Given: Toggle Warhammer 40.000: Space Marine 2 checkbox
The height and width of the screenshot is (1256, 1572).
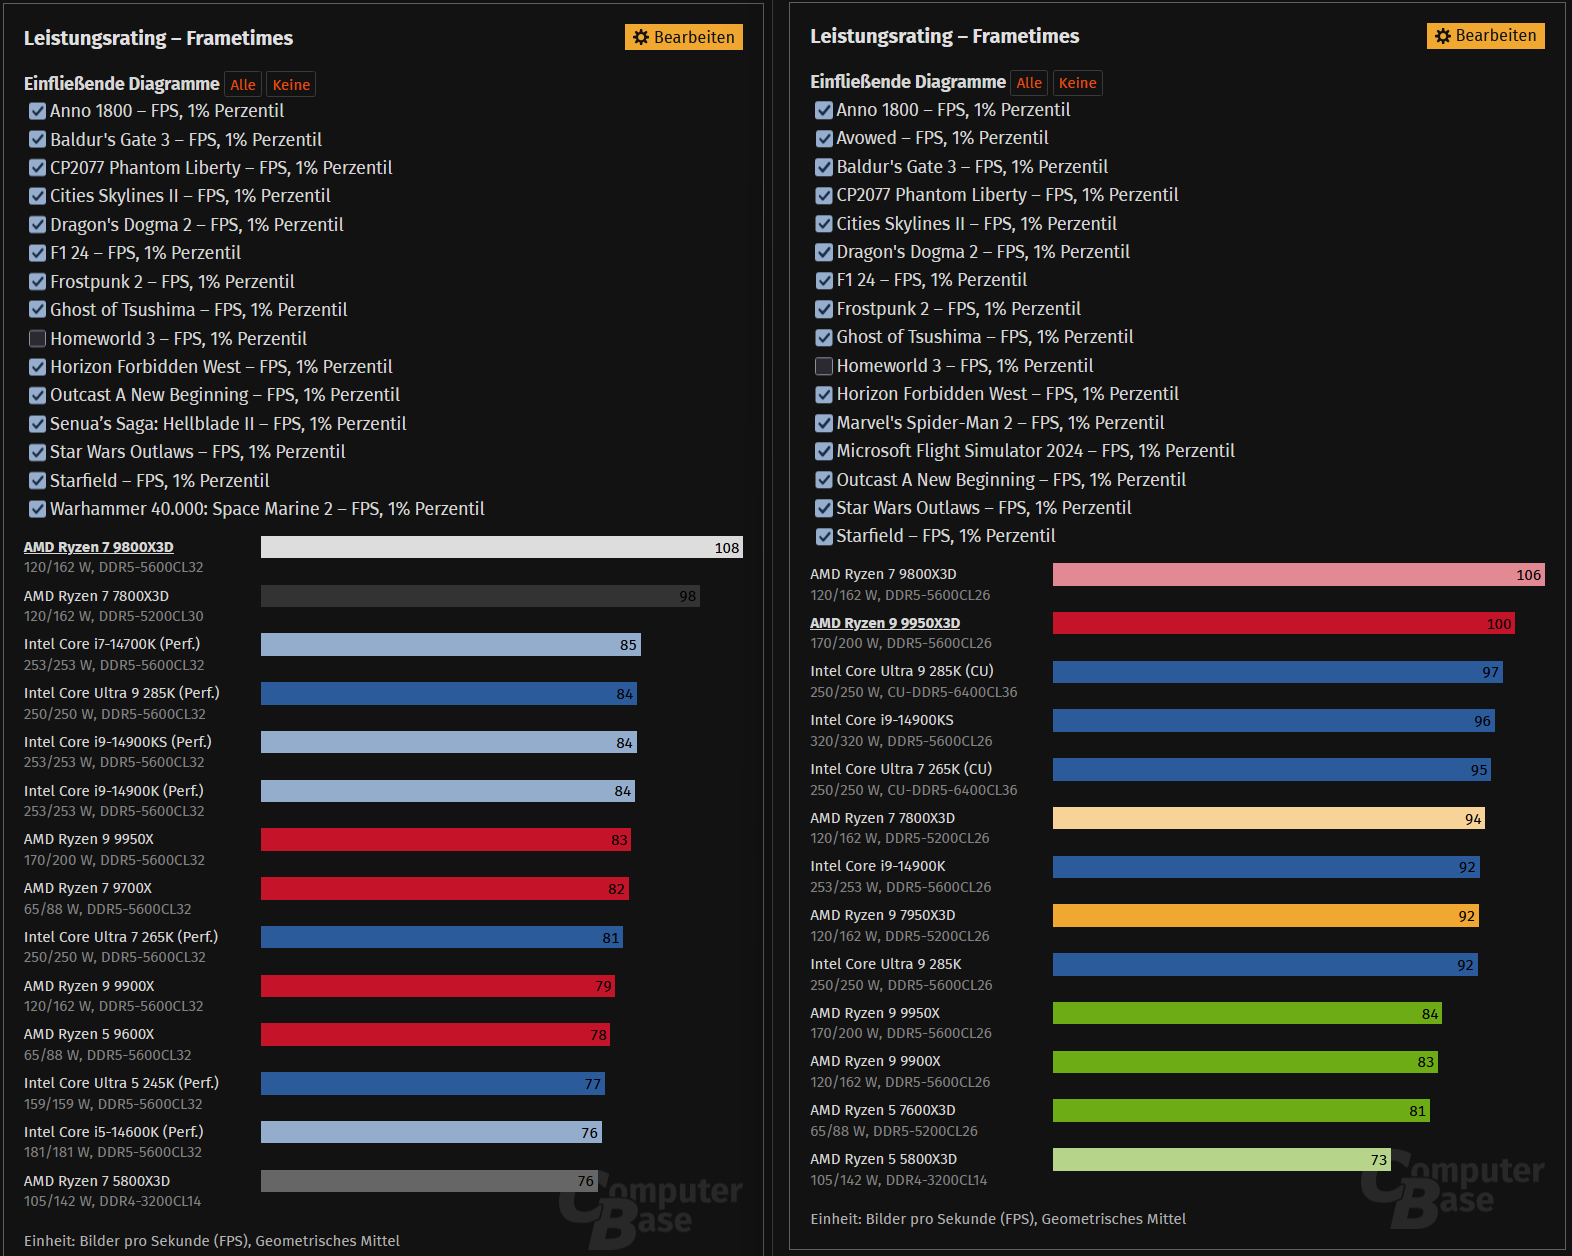Looking at the screenshot, I should pyautogui.click(x=38, y=509).
